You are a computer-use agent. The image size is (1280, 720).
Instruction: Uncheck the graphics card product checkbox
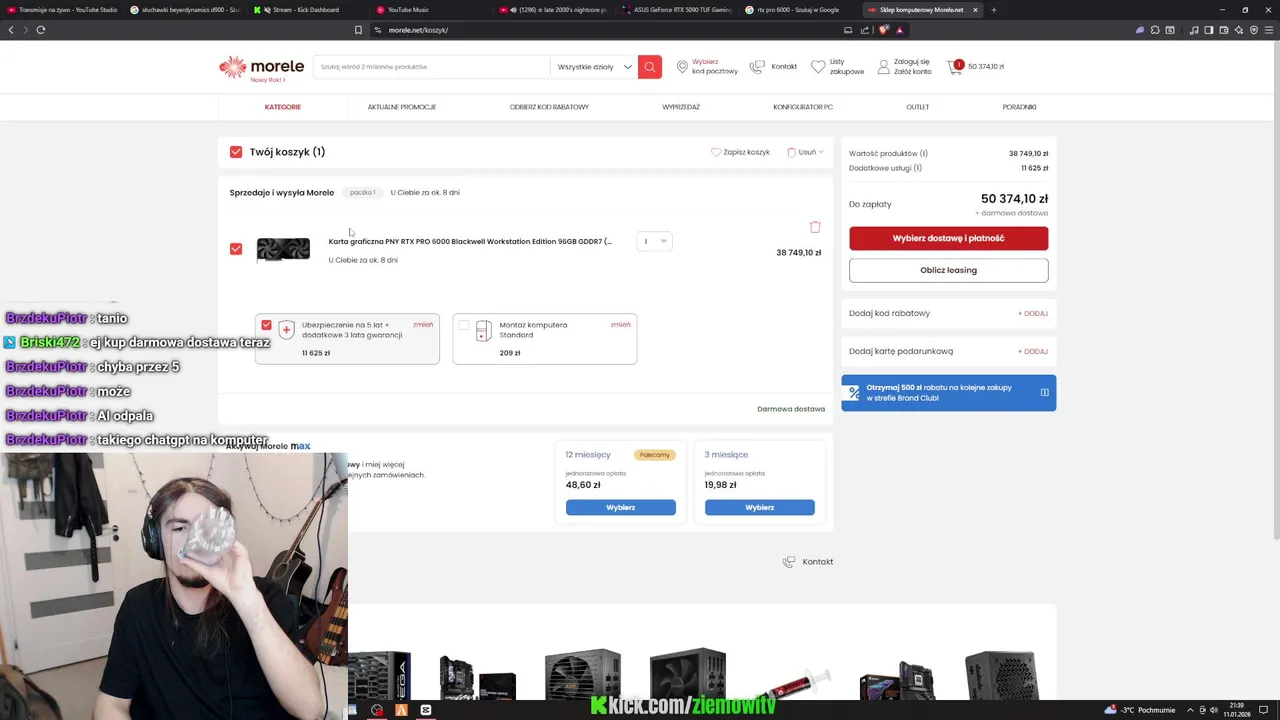click(236, 249)
